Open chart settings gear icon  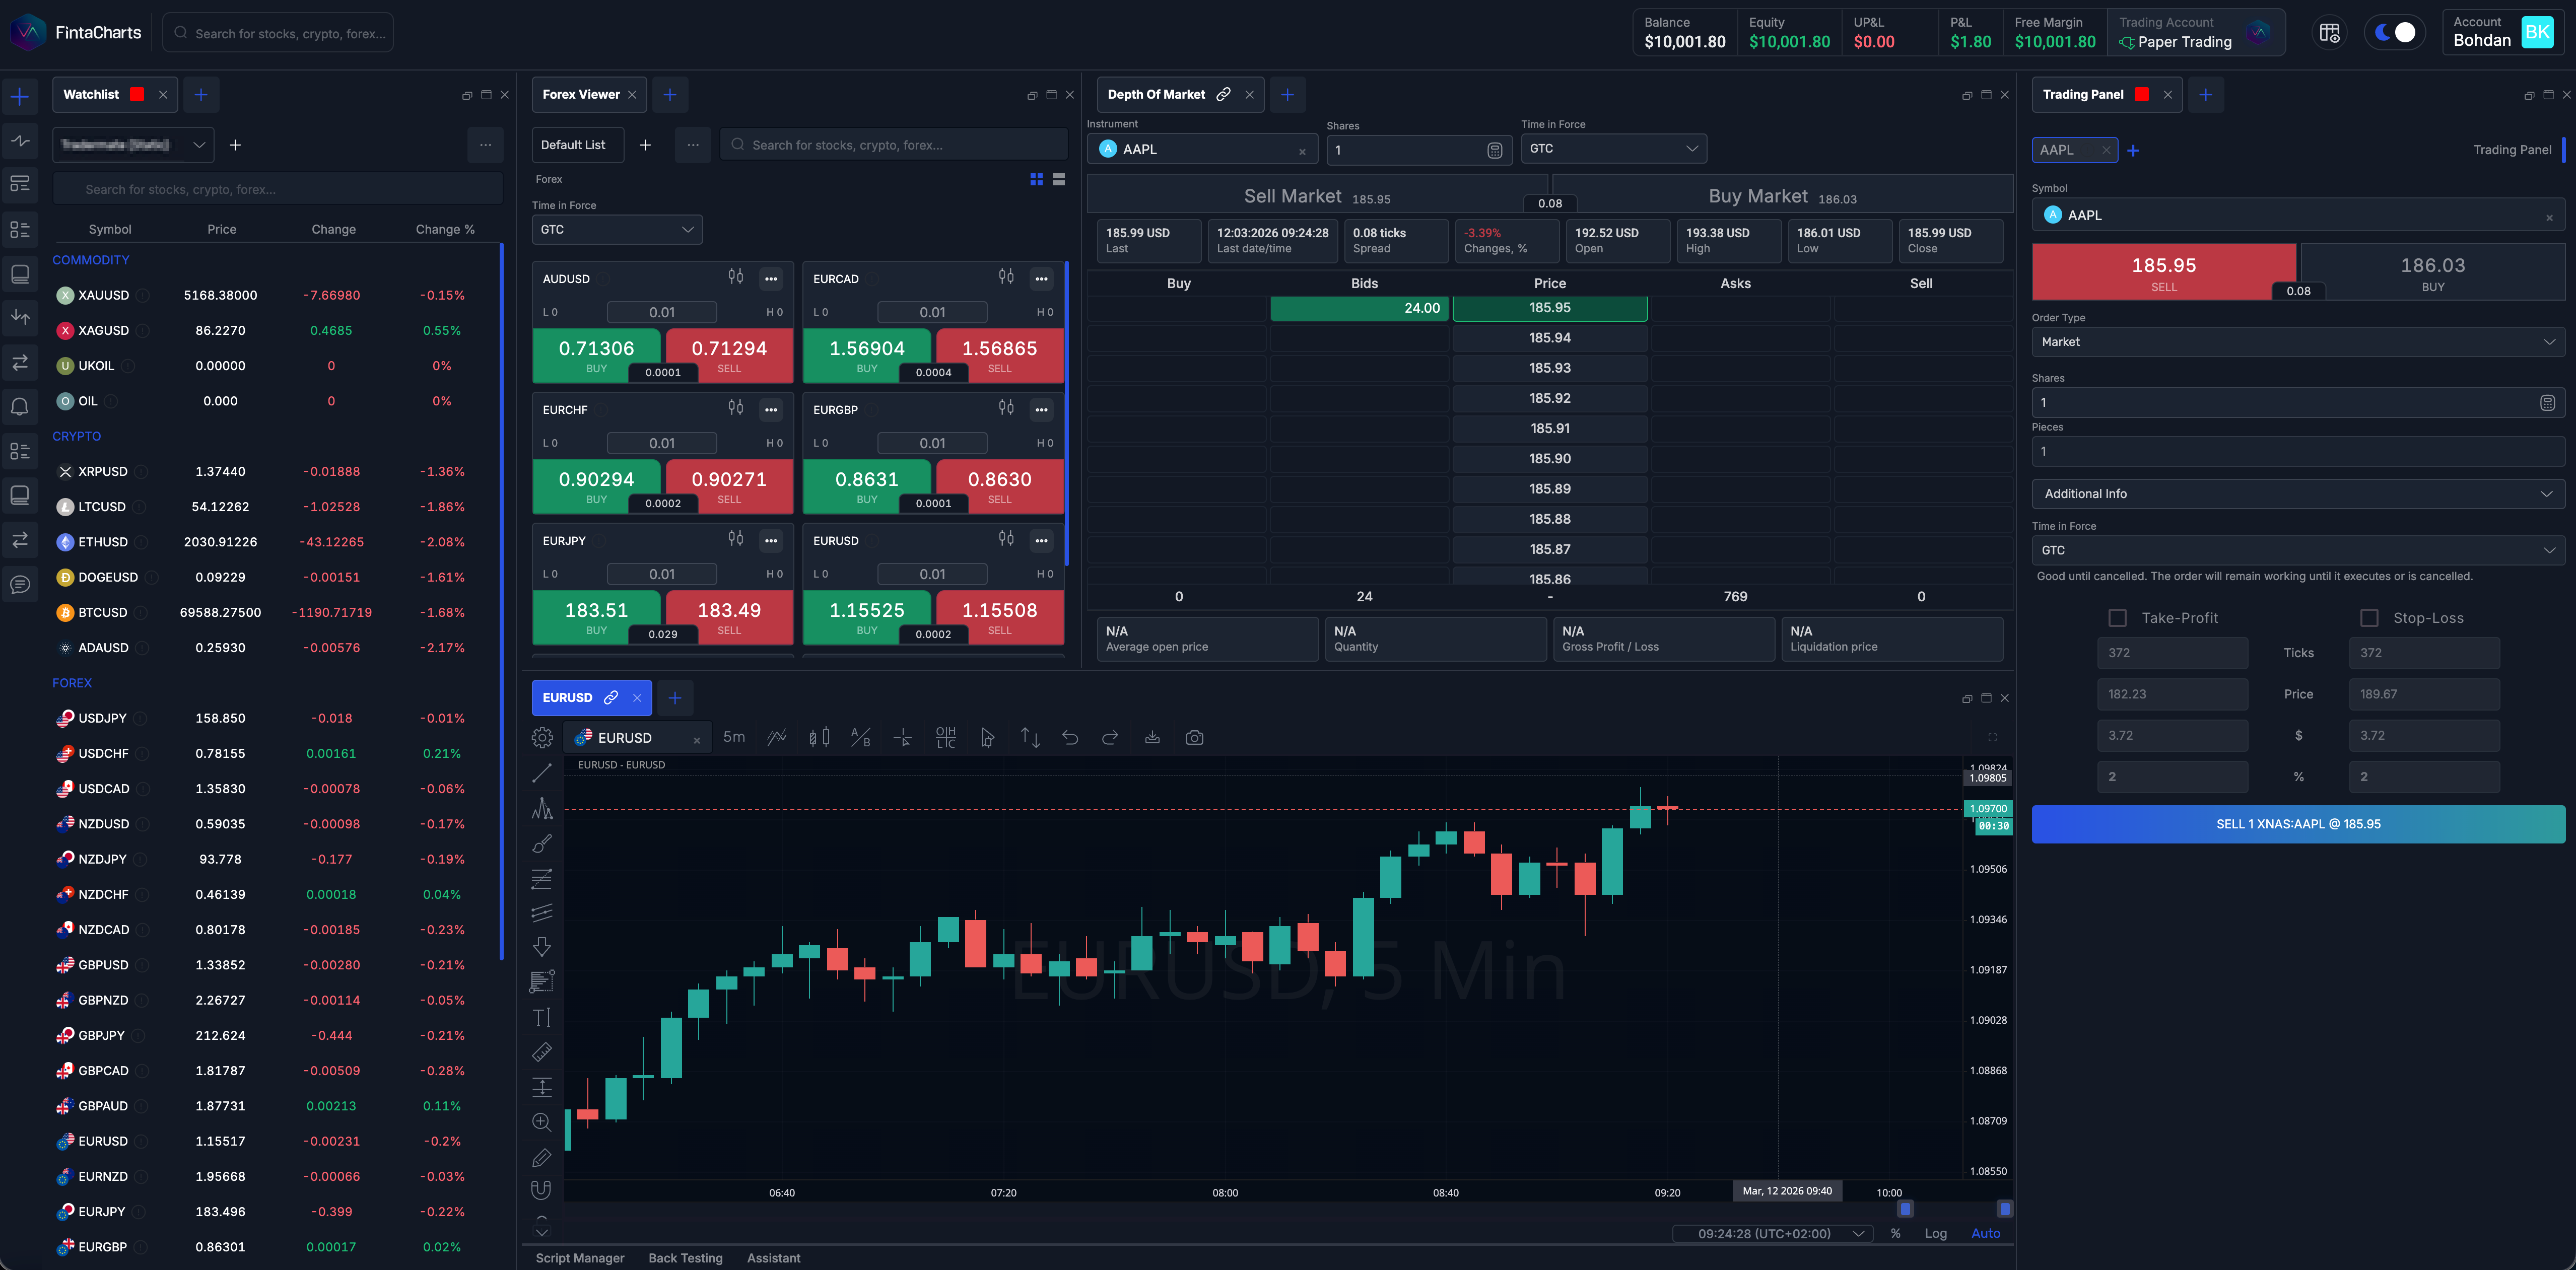(x=542, y=738)
